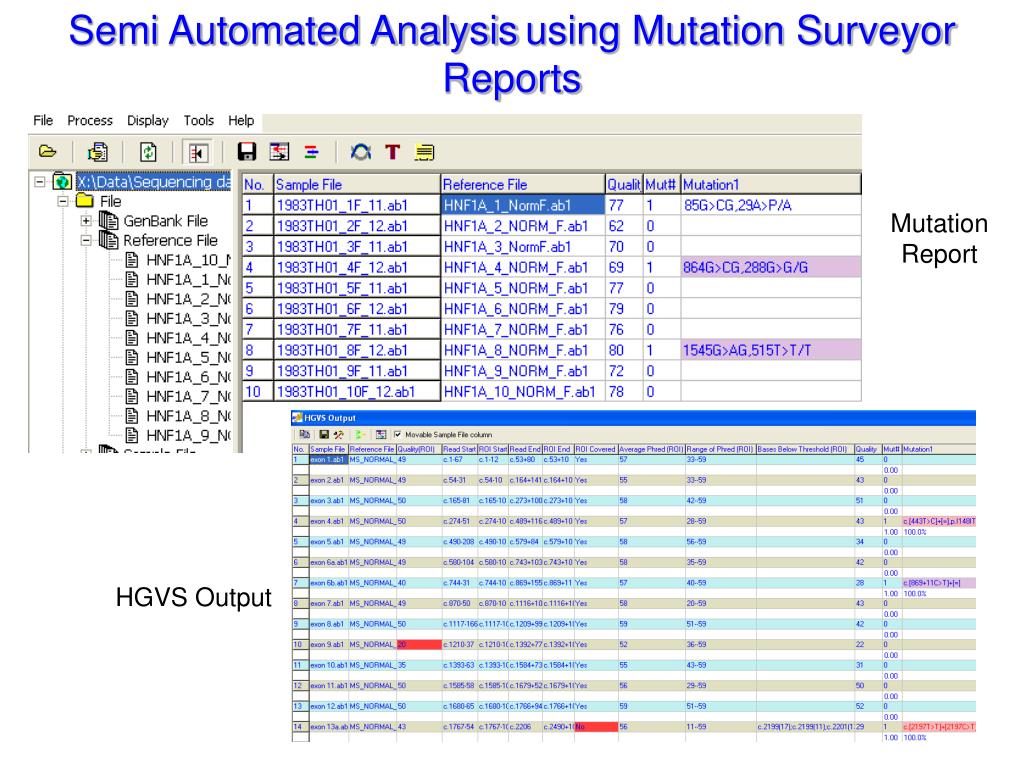
Task: Click the green icon in HGVS Output toolbar
Action: [359, 434]
